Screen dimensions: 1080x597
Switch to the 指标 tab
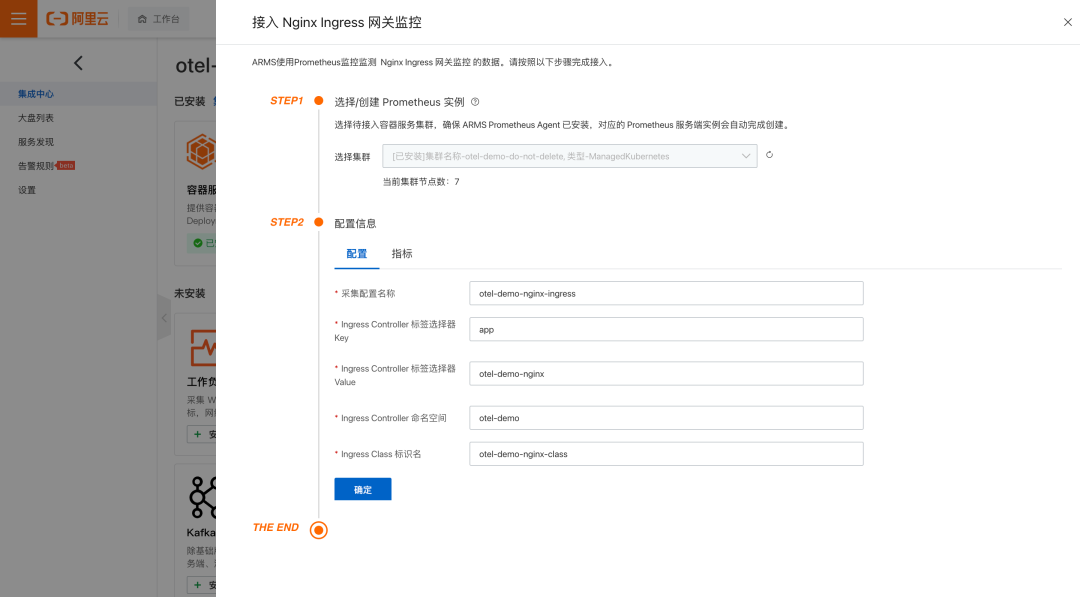point(401,254)
